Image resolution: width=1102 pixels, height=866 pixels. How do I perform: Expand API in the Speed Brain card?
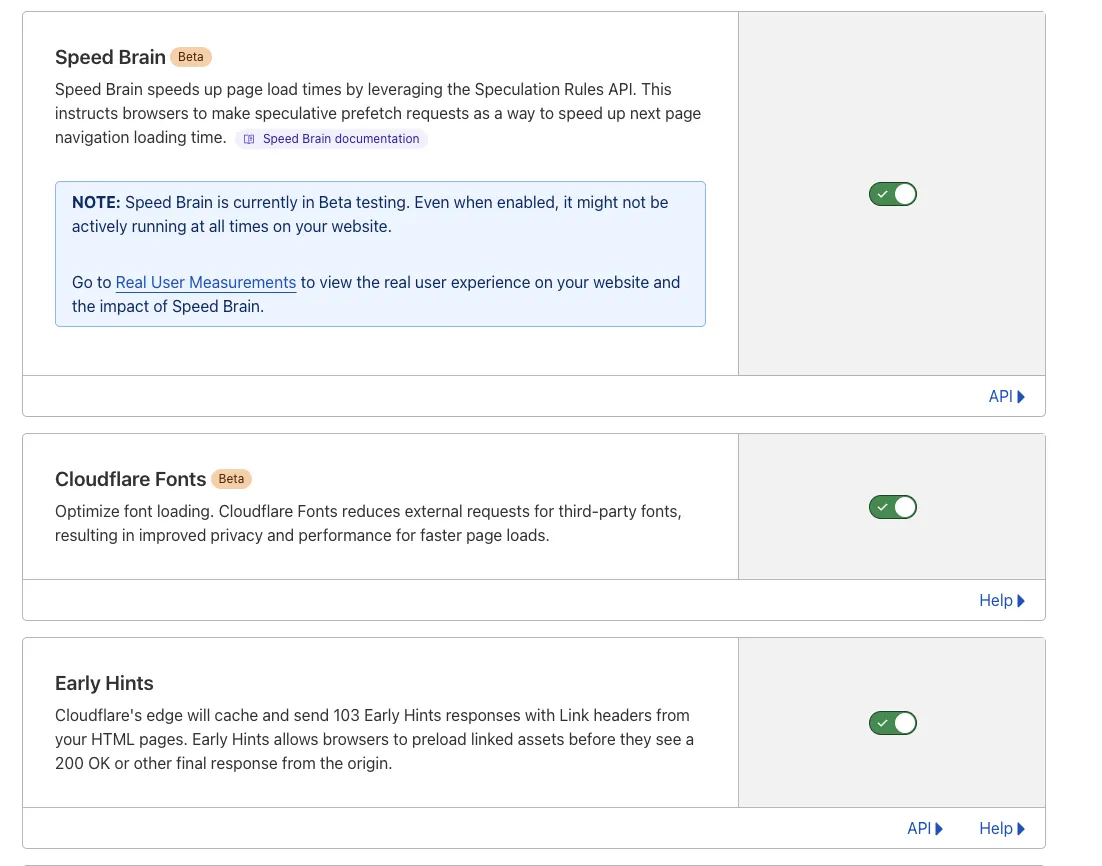tap(1006, 396)
